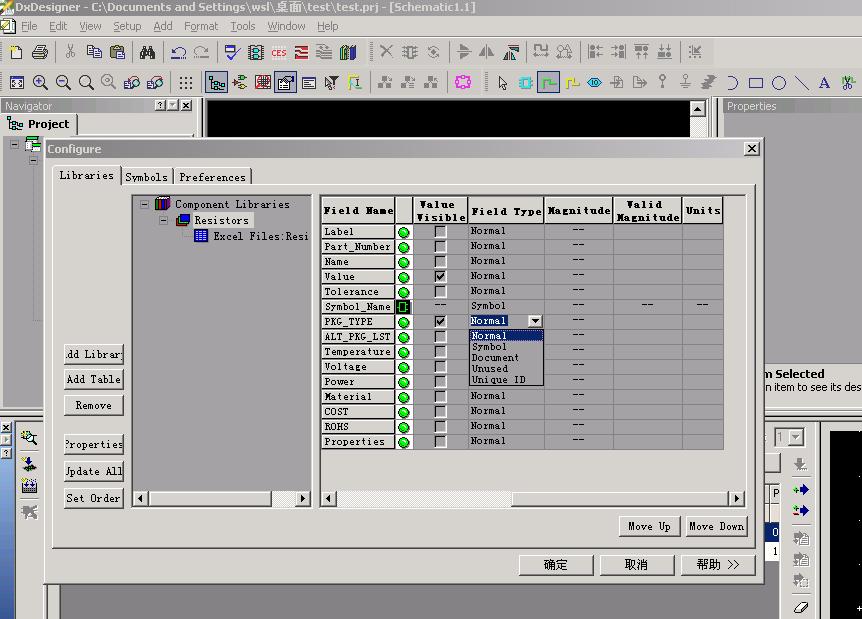Image resolution: width=862 pixels, height=619 pixels.
Task: Open Field Type dropdown arrow for PKG_TYPE
Action: [535, 321]
